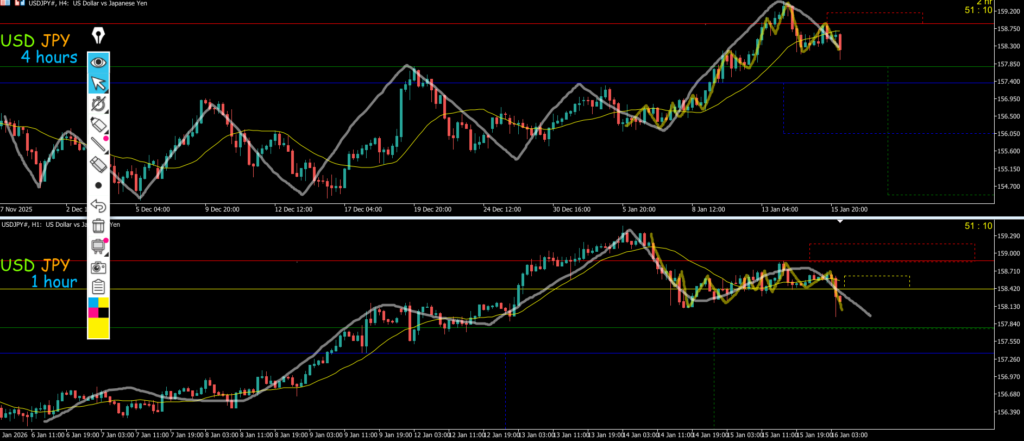Select the pencil drawing tool
The width and height of the screenshot is (1024, 441).
click(x=98, y=143)
